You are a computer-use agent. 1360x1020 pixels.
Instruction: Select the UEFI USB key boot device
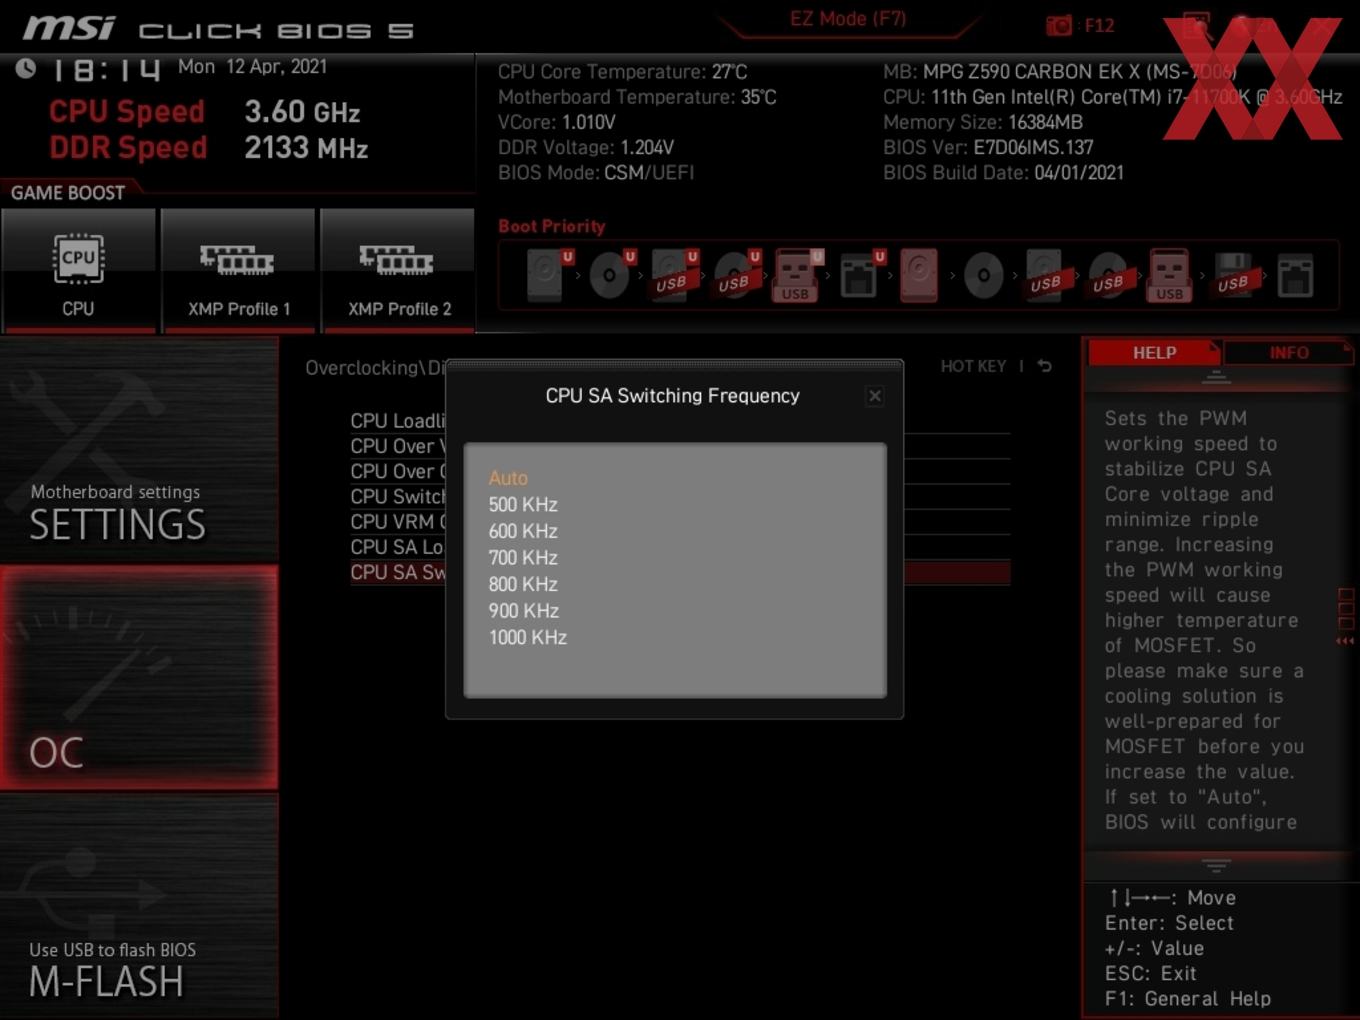tap(797, 276)
